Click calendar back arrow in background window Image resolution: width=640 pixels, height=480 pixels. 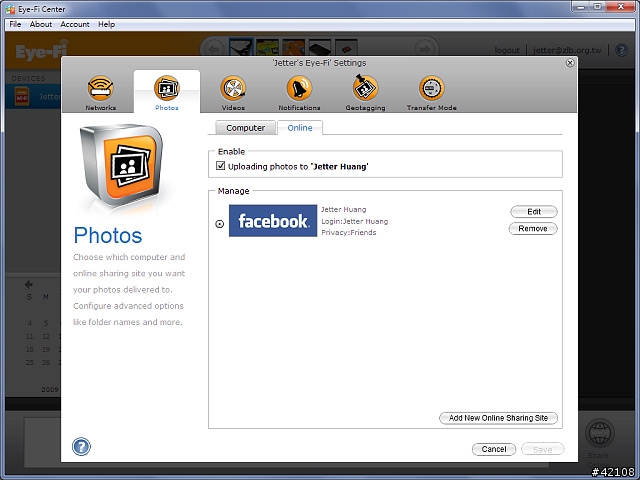29,284
